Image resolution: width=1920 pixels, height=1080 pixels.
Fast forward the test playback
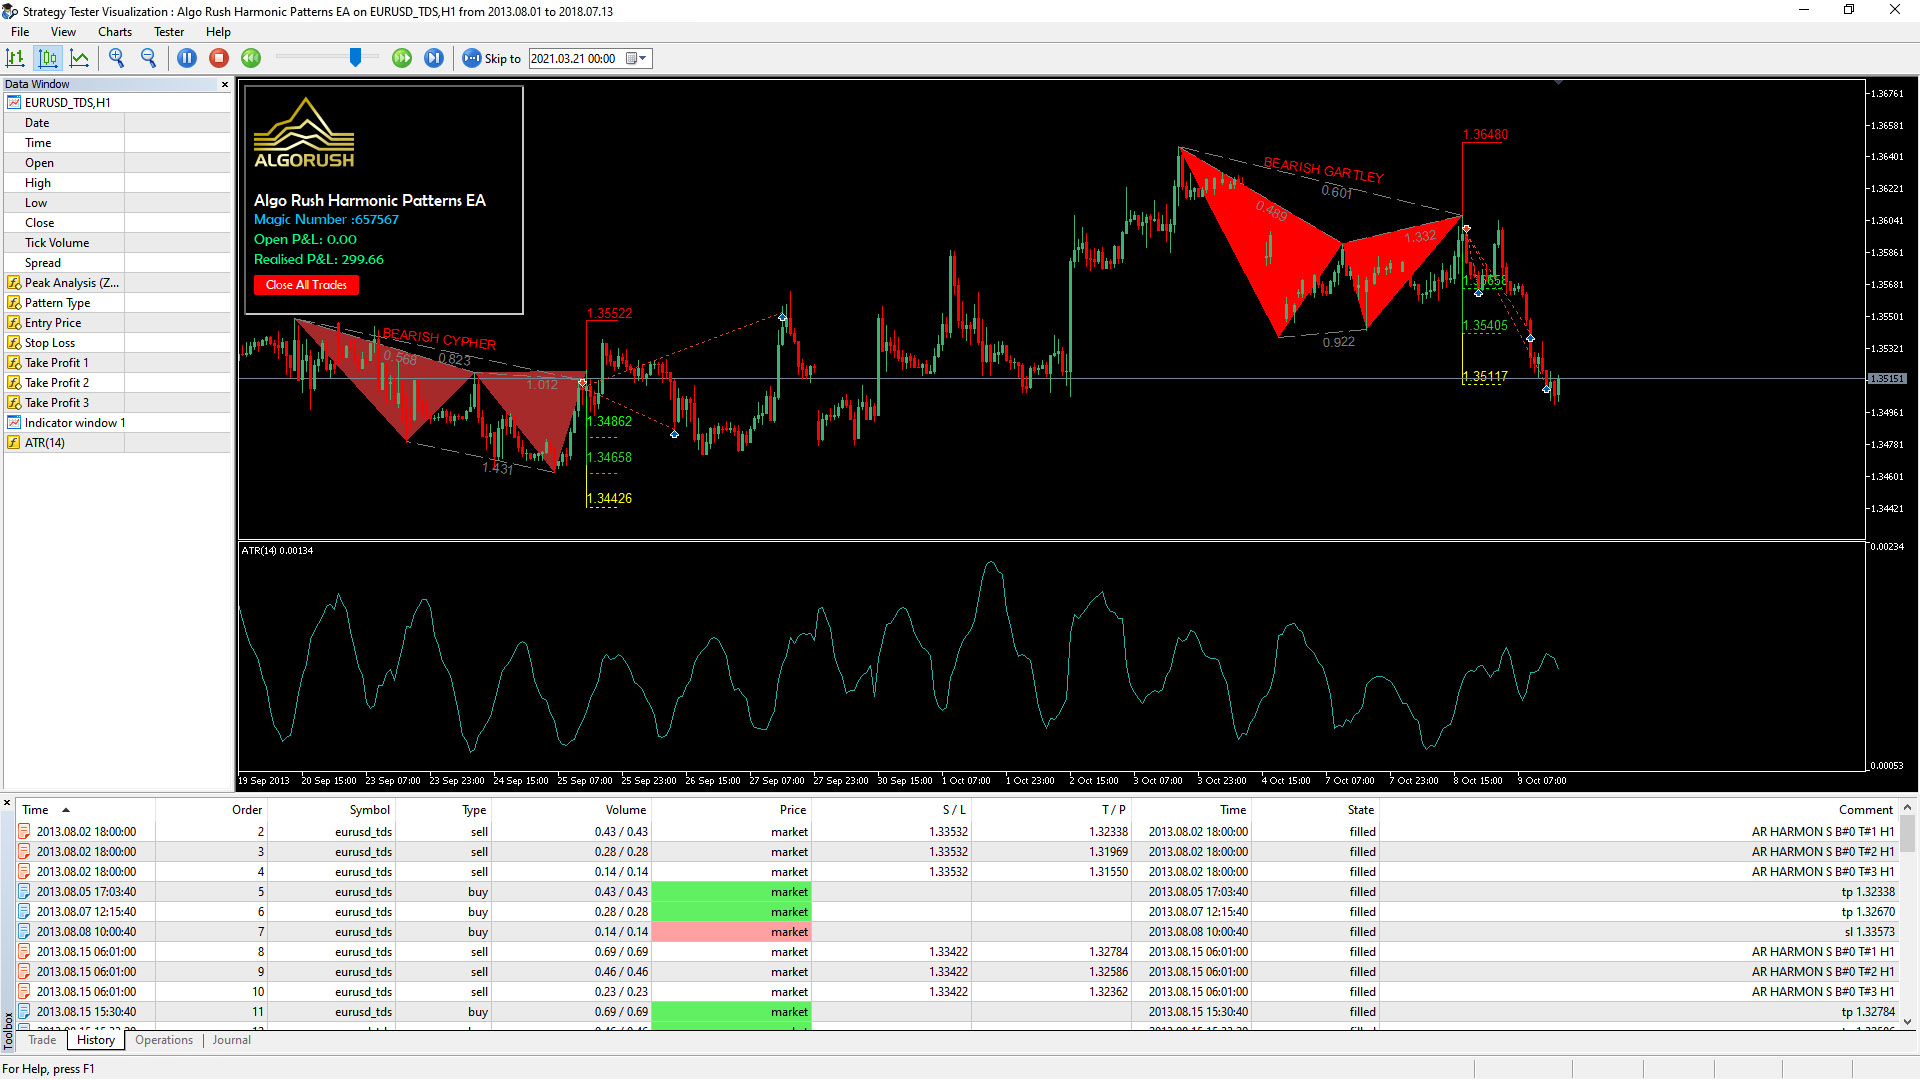pos(402,58)
